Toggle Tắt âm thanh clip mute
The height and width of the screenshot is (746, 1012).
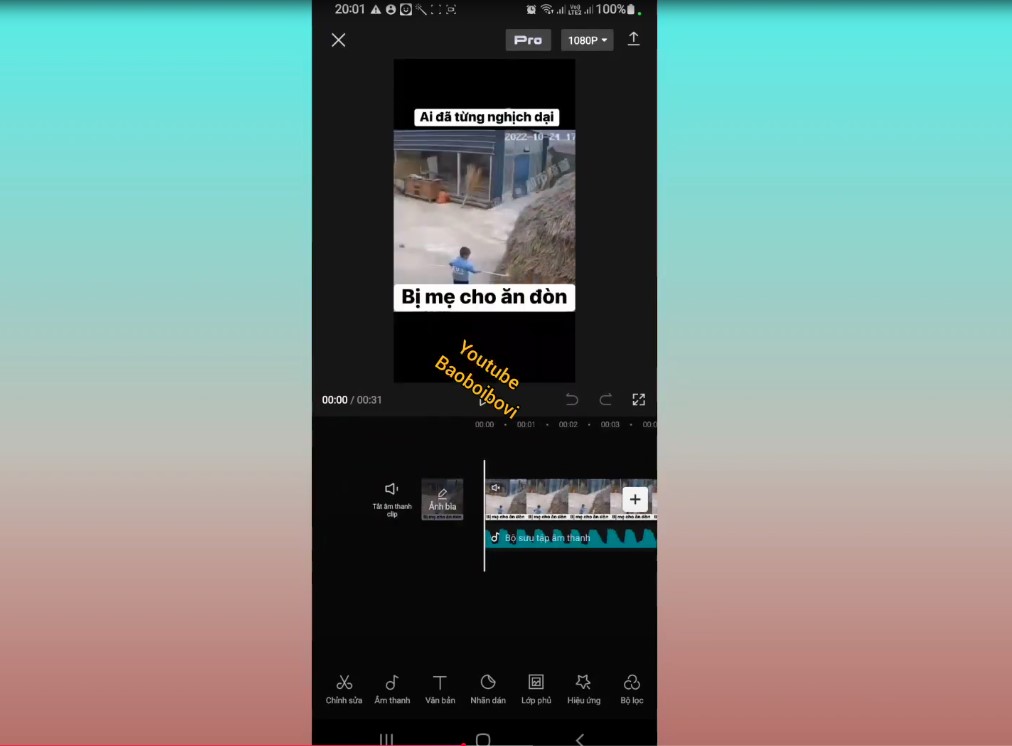[392, 499]
